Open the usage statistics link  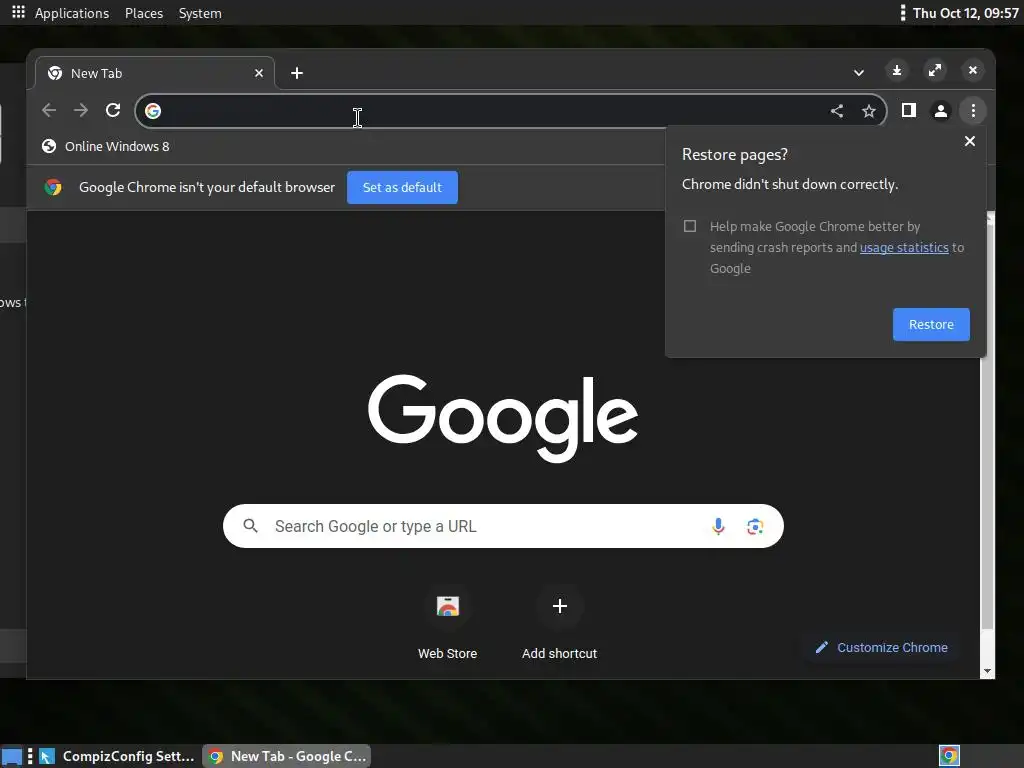[904, 248]
